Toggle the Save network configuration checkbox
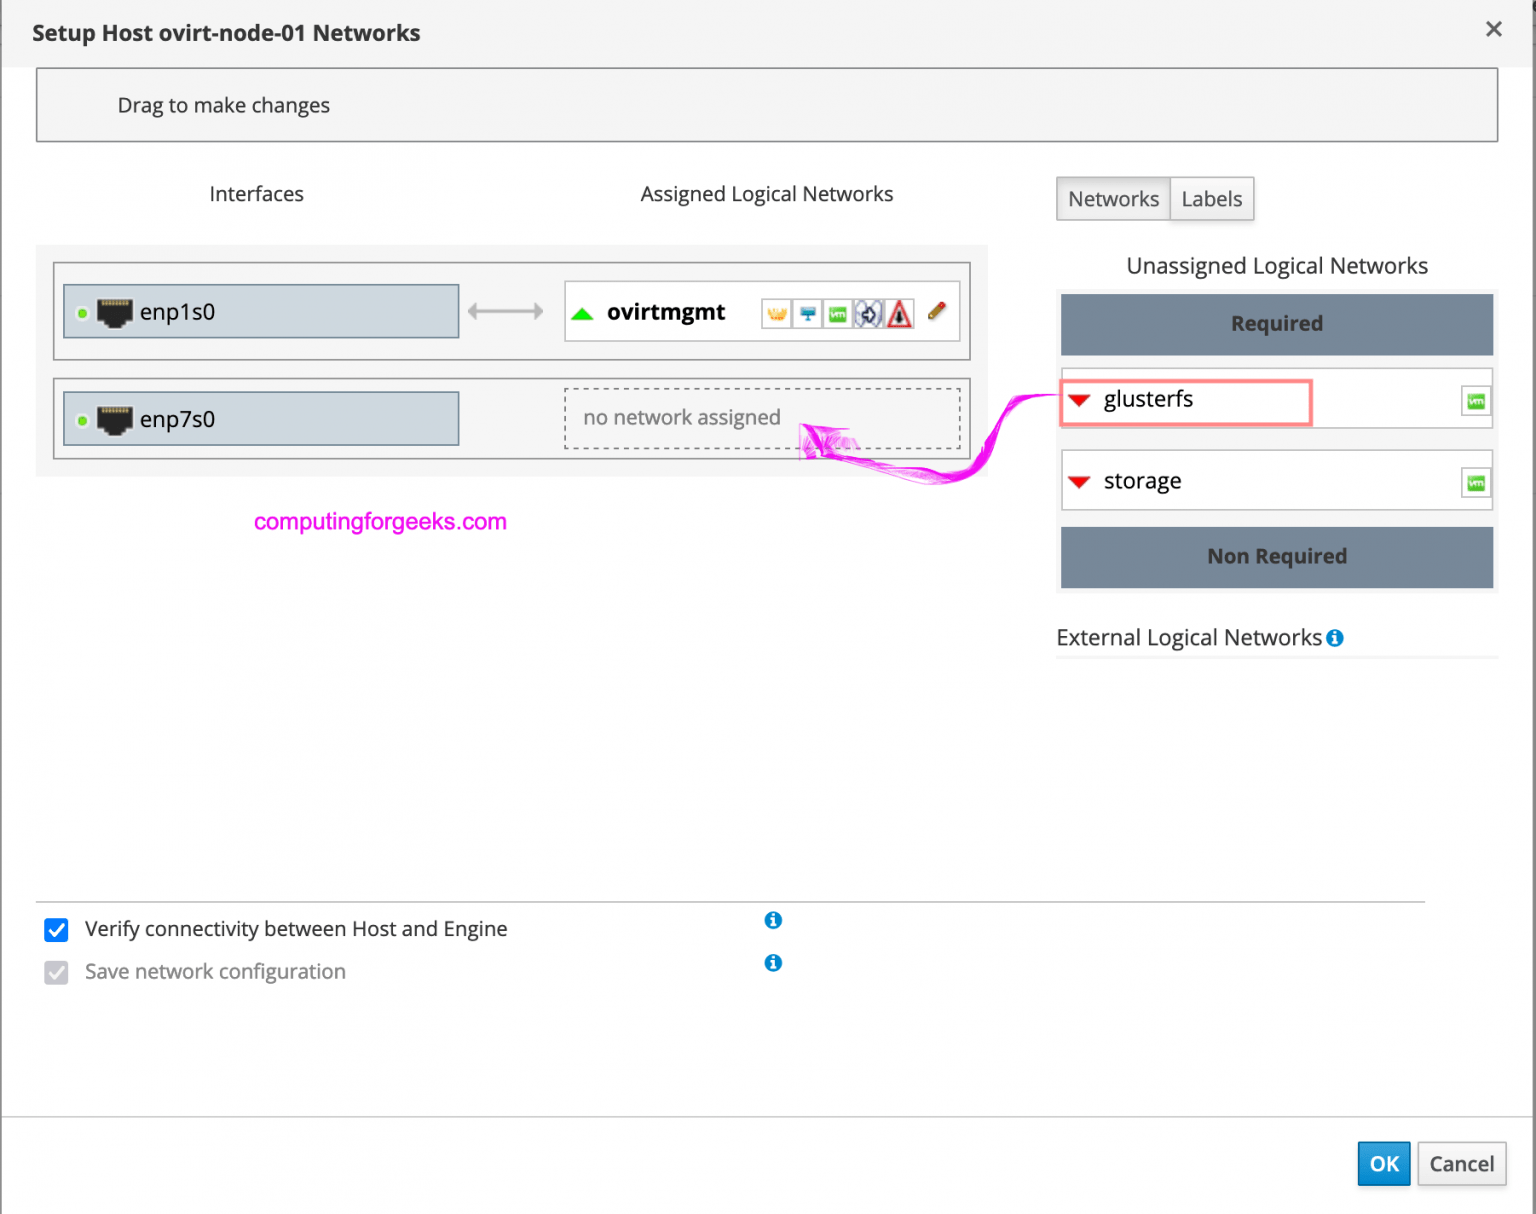 coord(56,972)
